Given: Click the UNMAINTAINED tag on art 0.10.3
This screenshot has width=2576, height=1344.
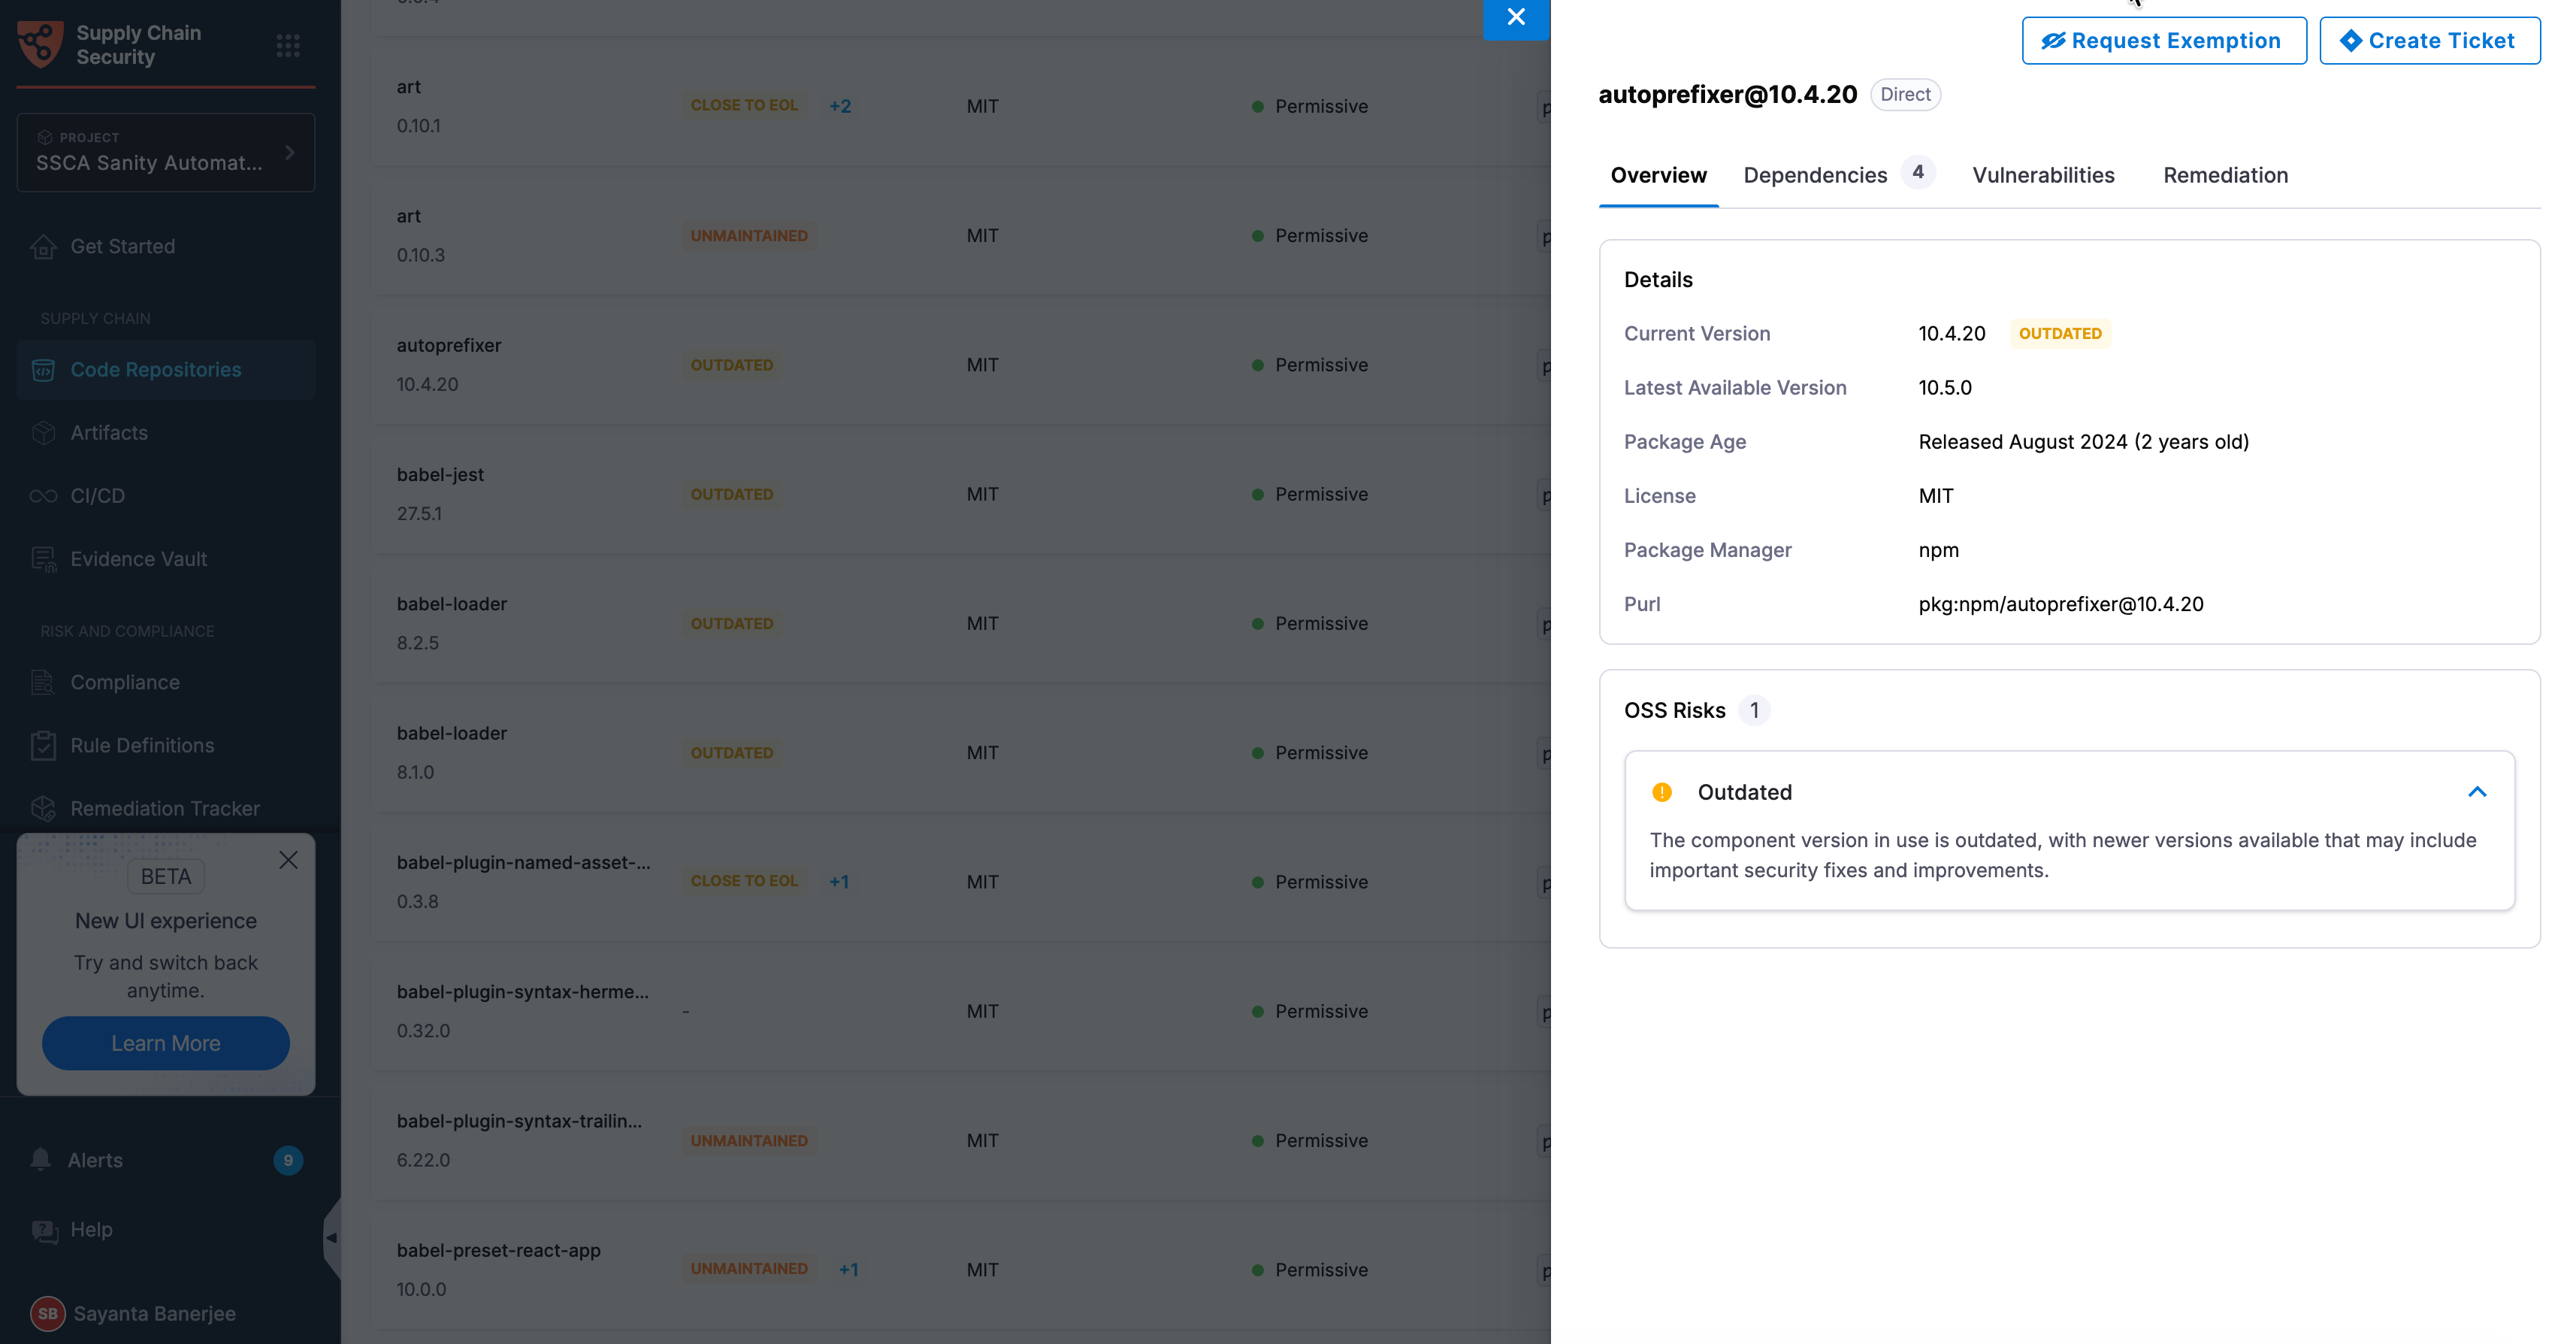Looking at the screenshot, I should point(748,236).
